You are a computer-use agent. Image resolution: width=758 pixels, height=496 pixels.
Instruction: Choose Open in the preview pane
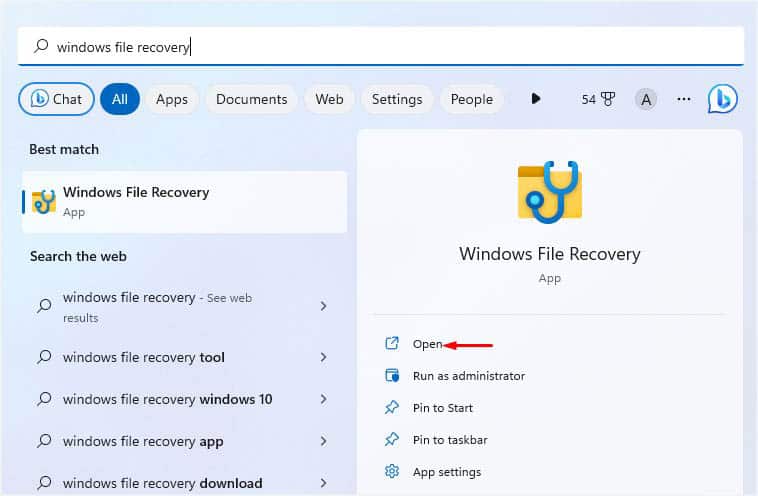point(427,344)
